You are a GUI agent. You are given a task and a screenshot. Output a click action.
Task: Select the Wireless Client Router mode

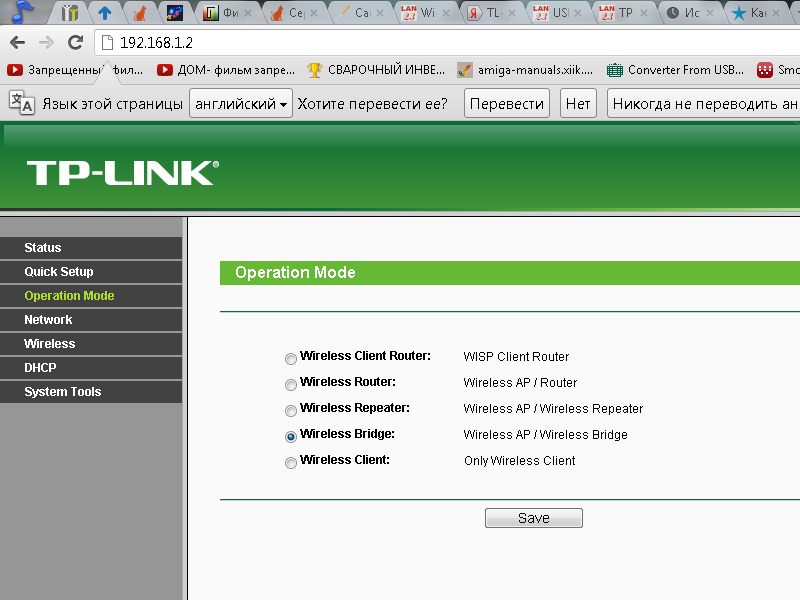point(291,359)
